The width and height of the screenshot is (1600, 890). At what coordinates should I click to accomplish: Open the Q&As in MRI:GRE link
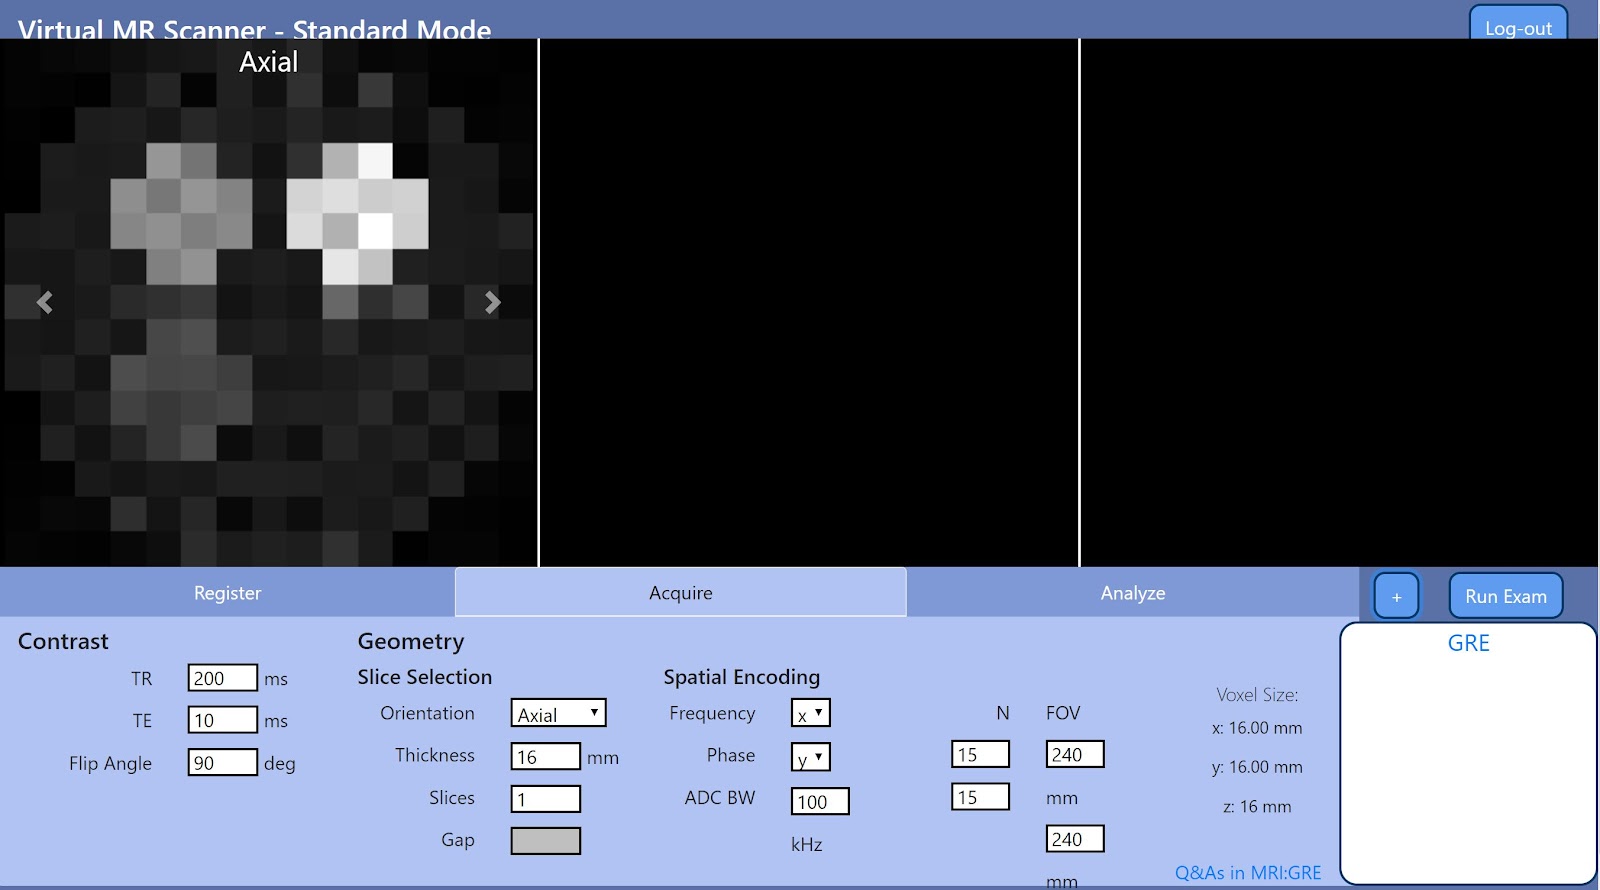[1248, 872]
